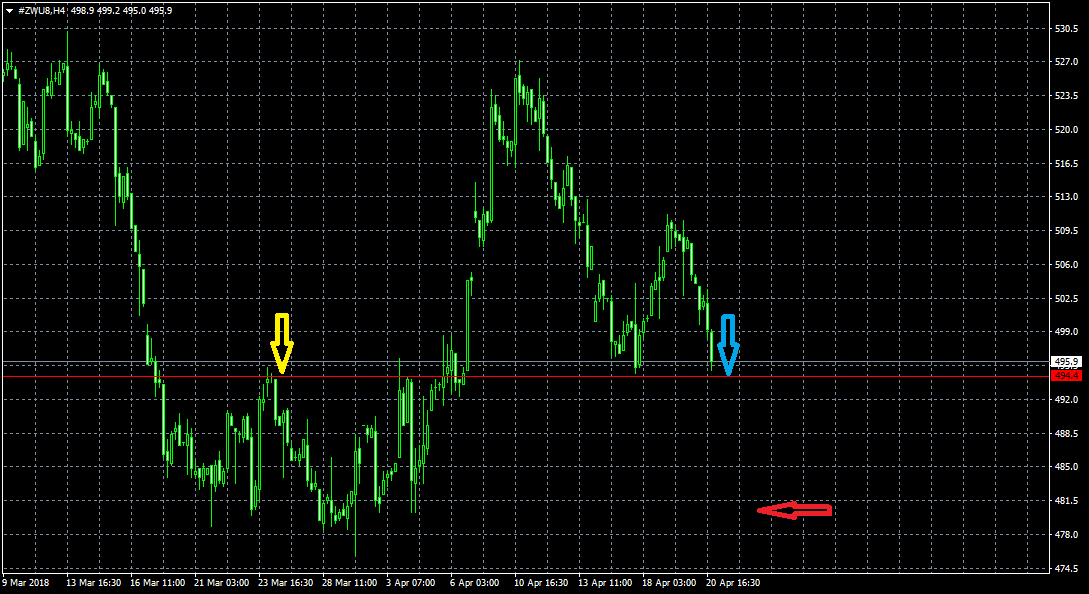Click the 6 Apr 03:00 time label
Screen dimensions: 1089x594
pyautogui.click(x=474, y=582)
